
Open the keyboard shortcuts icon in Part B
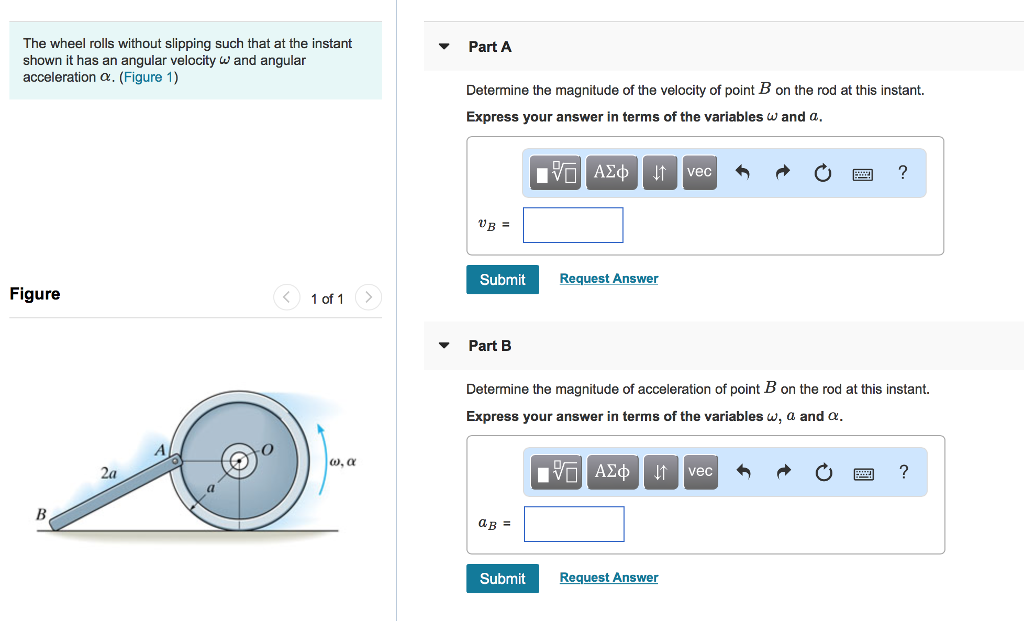tap(862, 471)
